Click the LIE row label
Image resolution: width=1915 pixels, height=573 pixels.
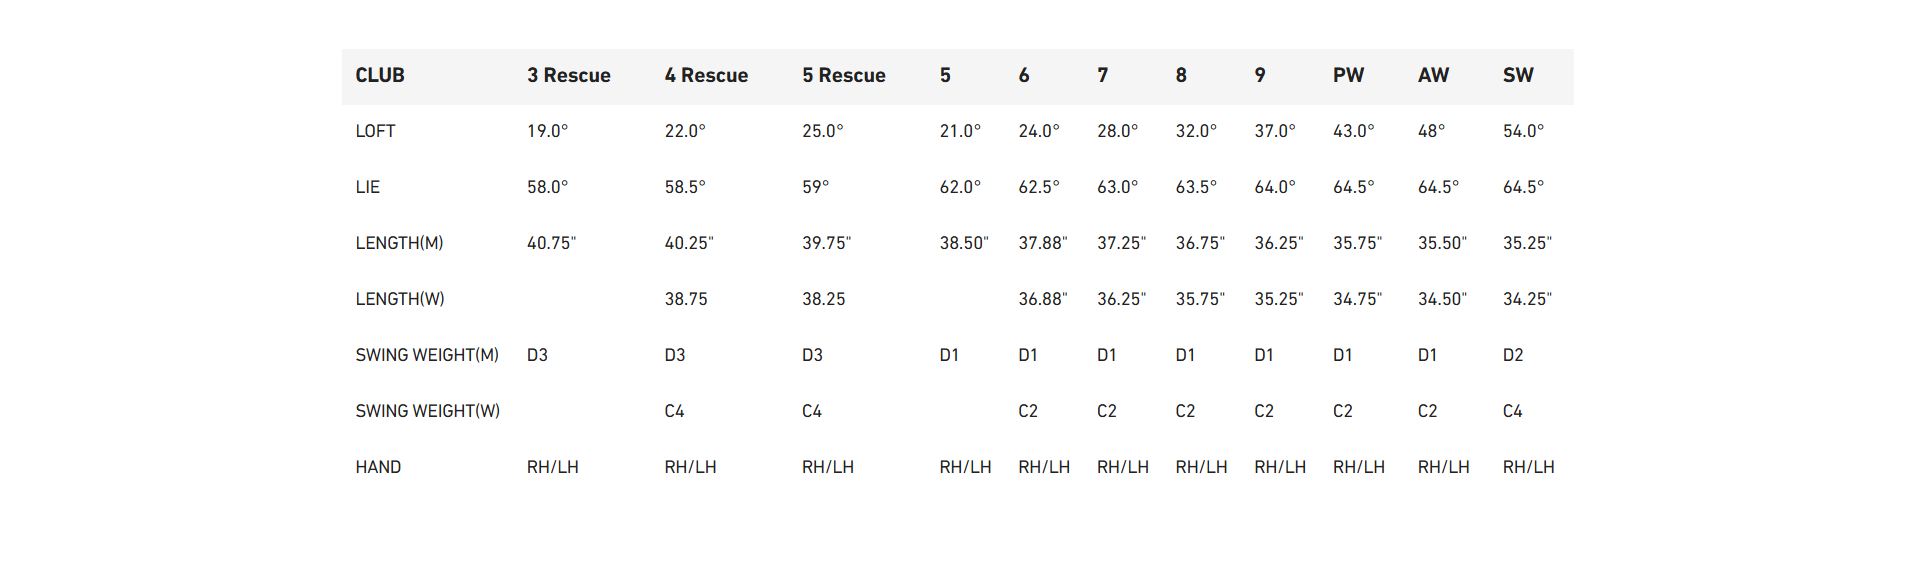tap(368, 187)
